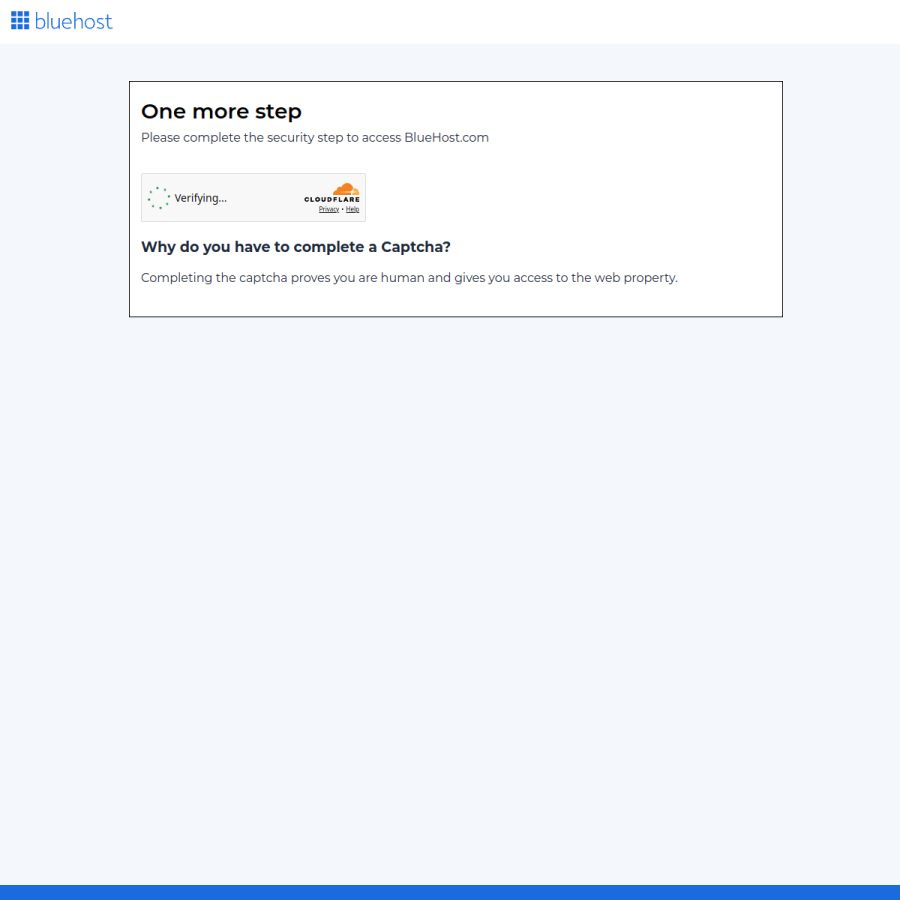
Task: Click the "Verifying..." status text
Action: pyautogui.click(x=200, y=198)
